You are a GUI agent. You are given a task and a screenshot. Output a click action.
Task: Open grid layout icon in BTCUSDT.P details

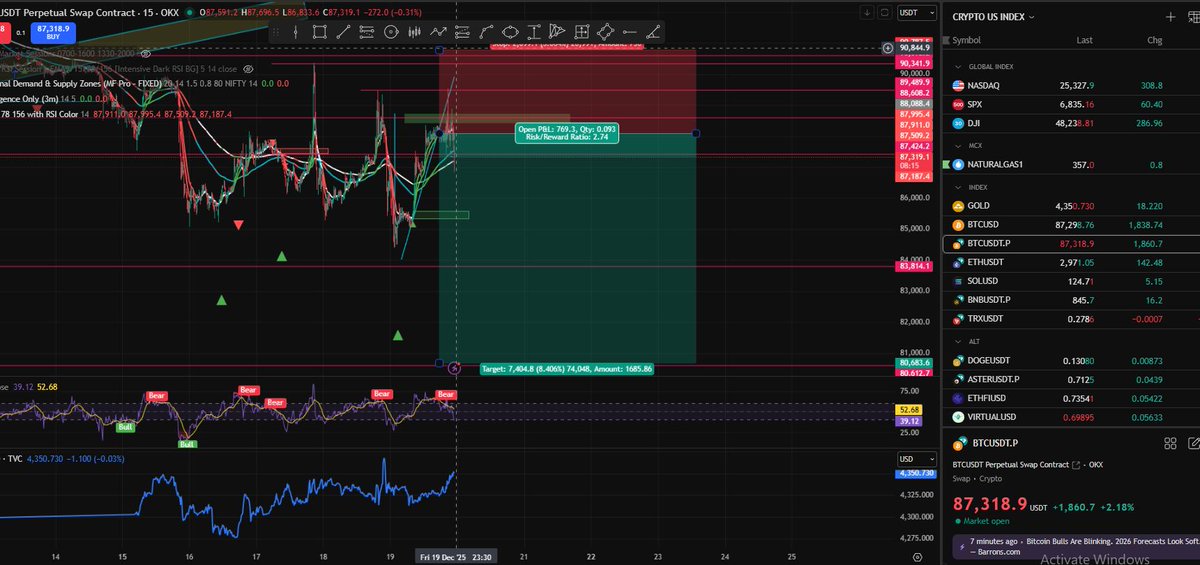click(x=1171, y=443)
